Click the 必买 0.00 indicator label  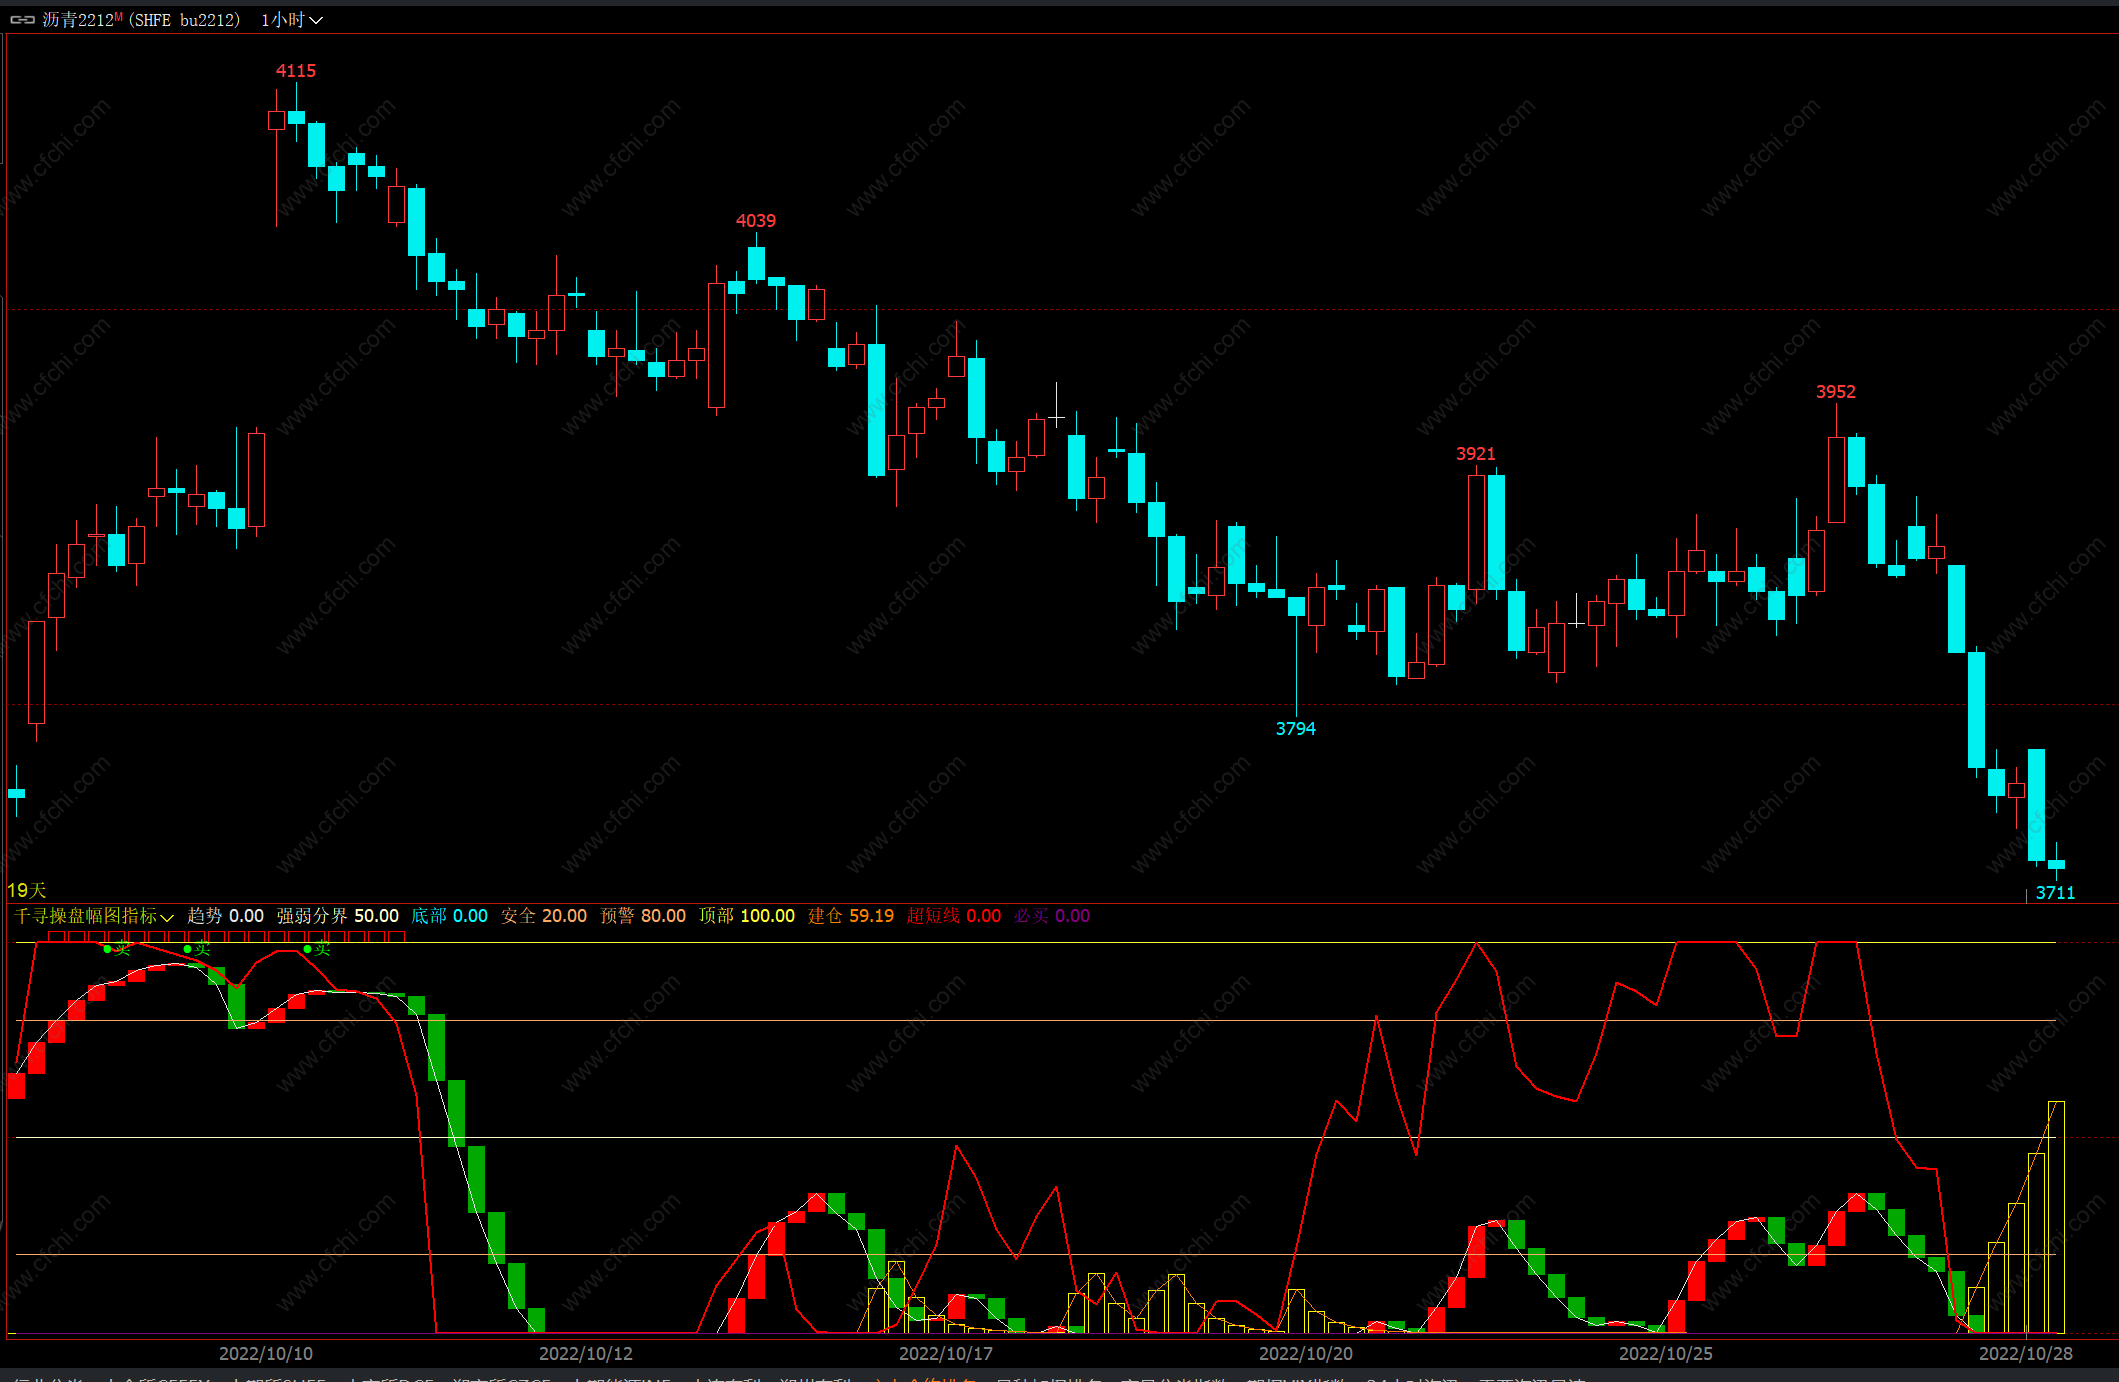1051,916
